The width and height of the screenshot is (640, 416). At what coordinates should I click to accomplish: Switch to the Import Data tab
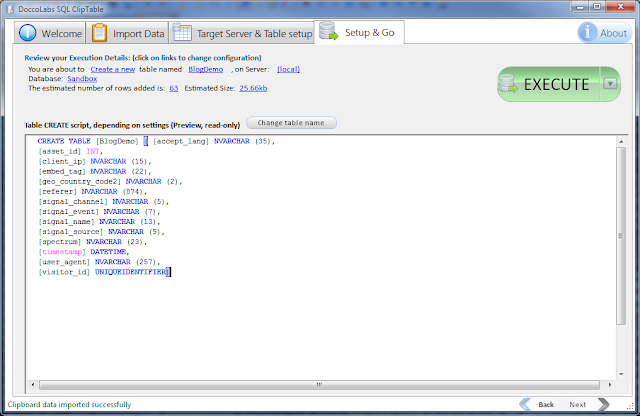tap(128, 33)
